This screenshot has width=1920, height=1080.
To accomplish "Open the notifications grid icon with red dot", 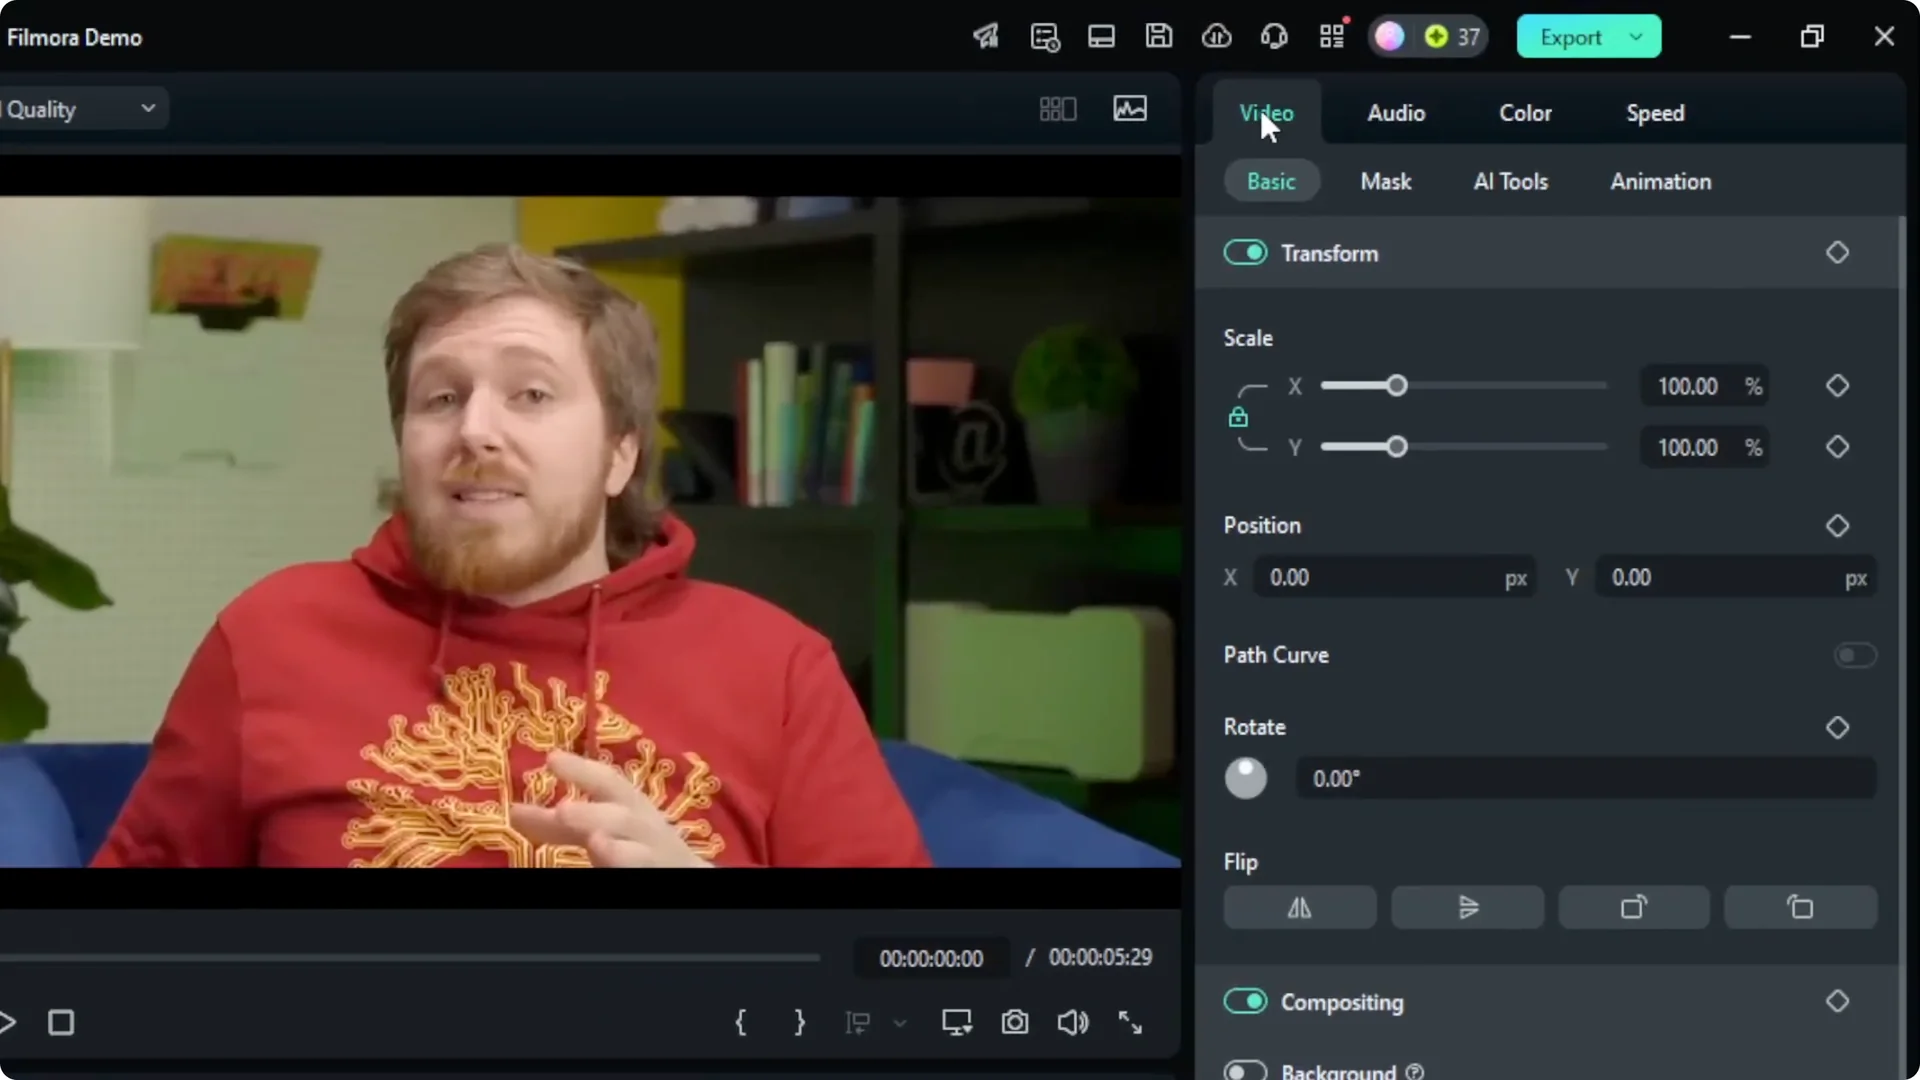I will pyautogui.click(x=1332, y=36).
